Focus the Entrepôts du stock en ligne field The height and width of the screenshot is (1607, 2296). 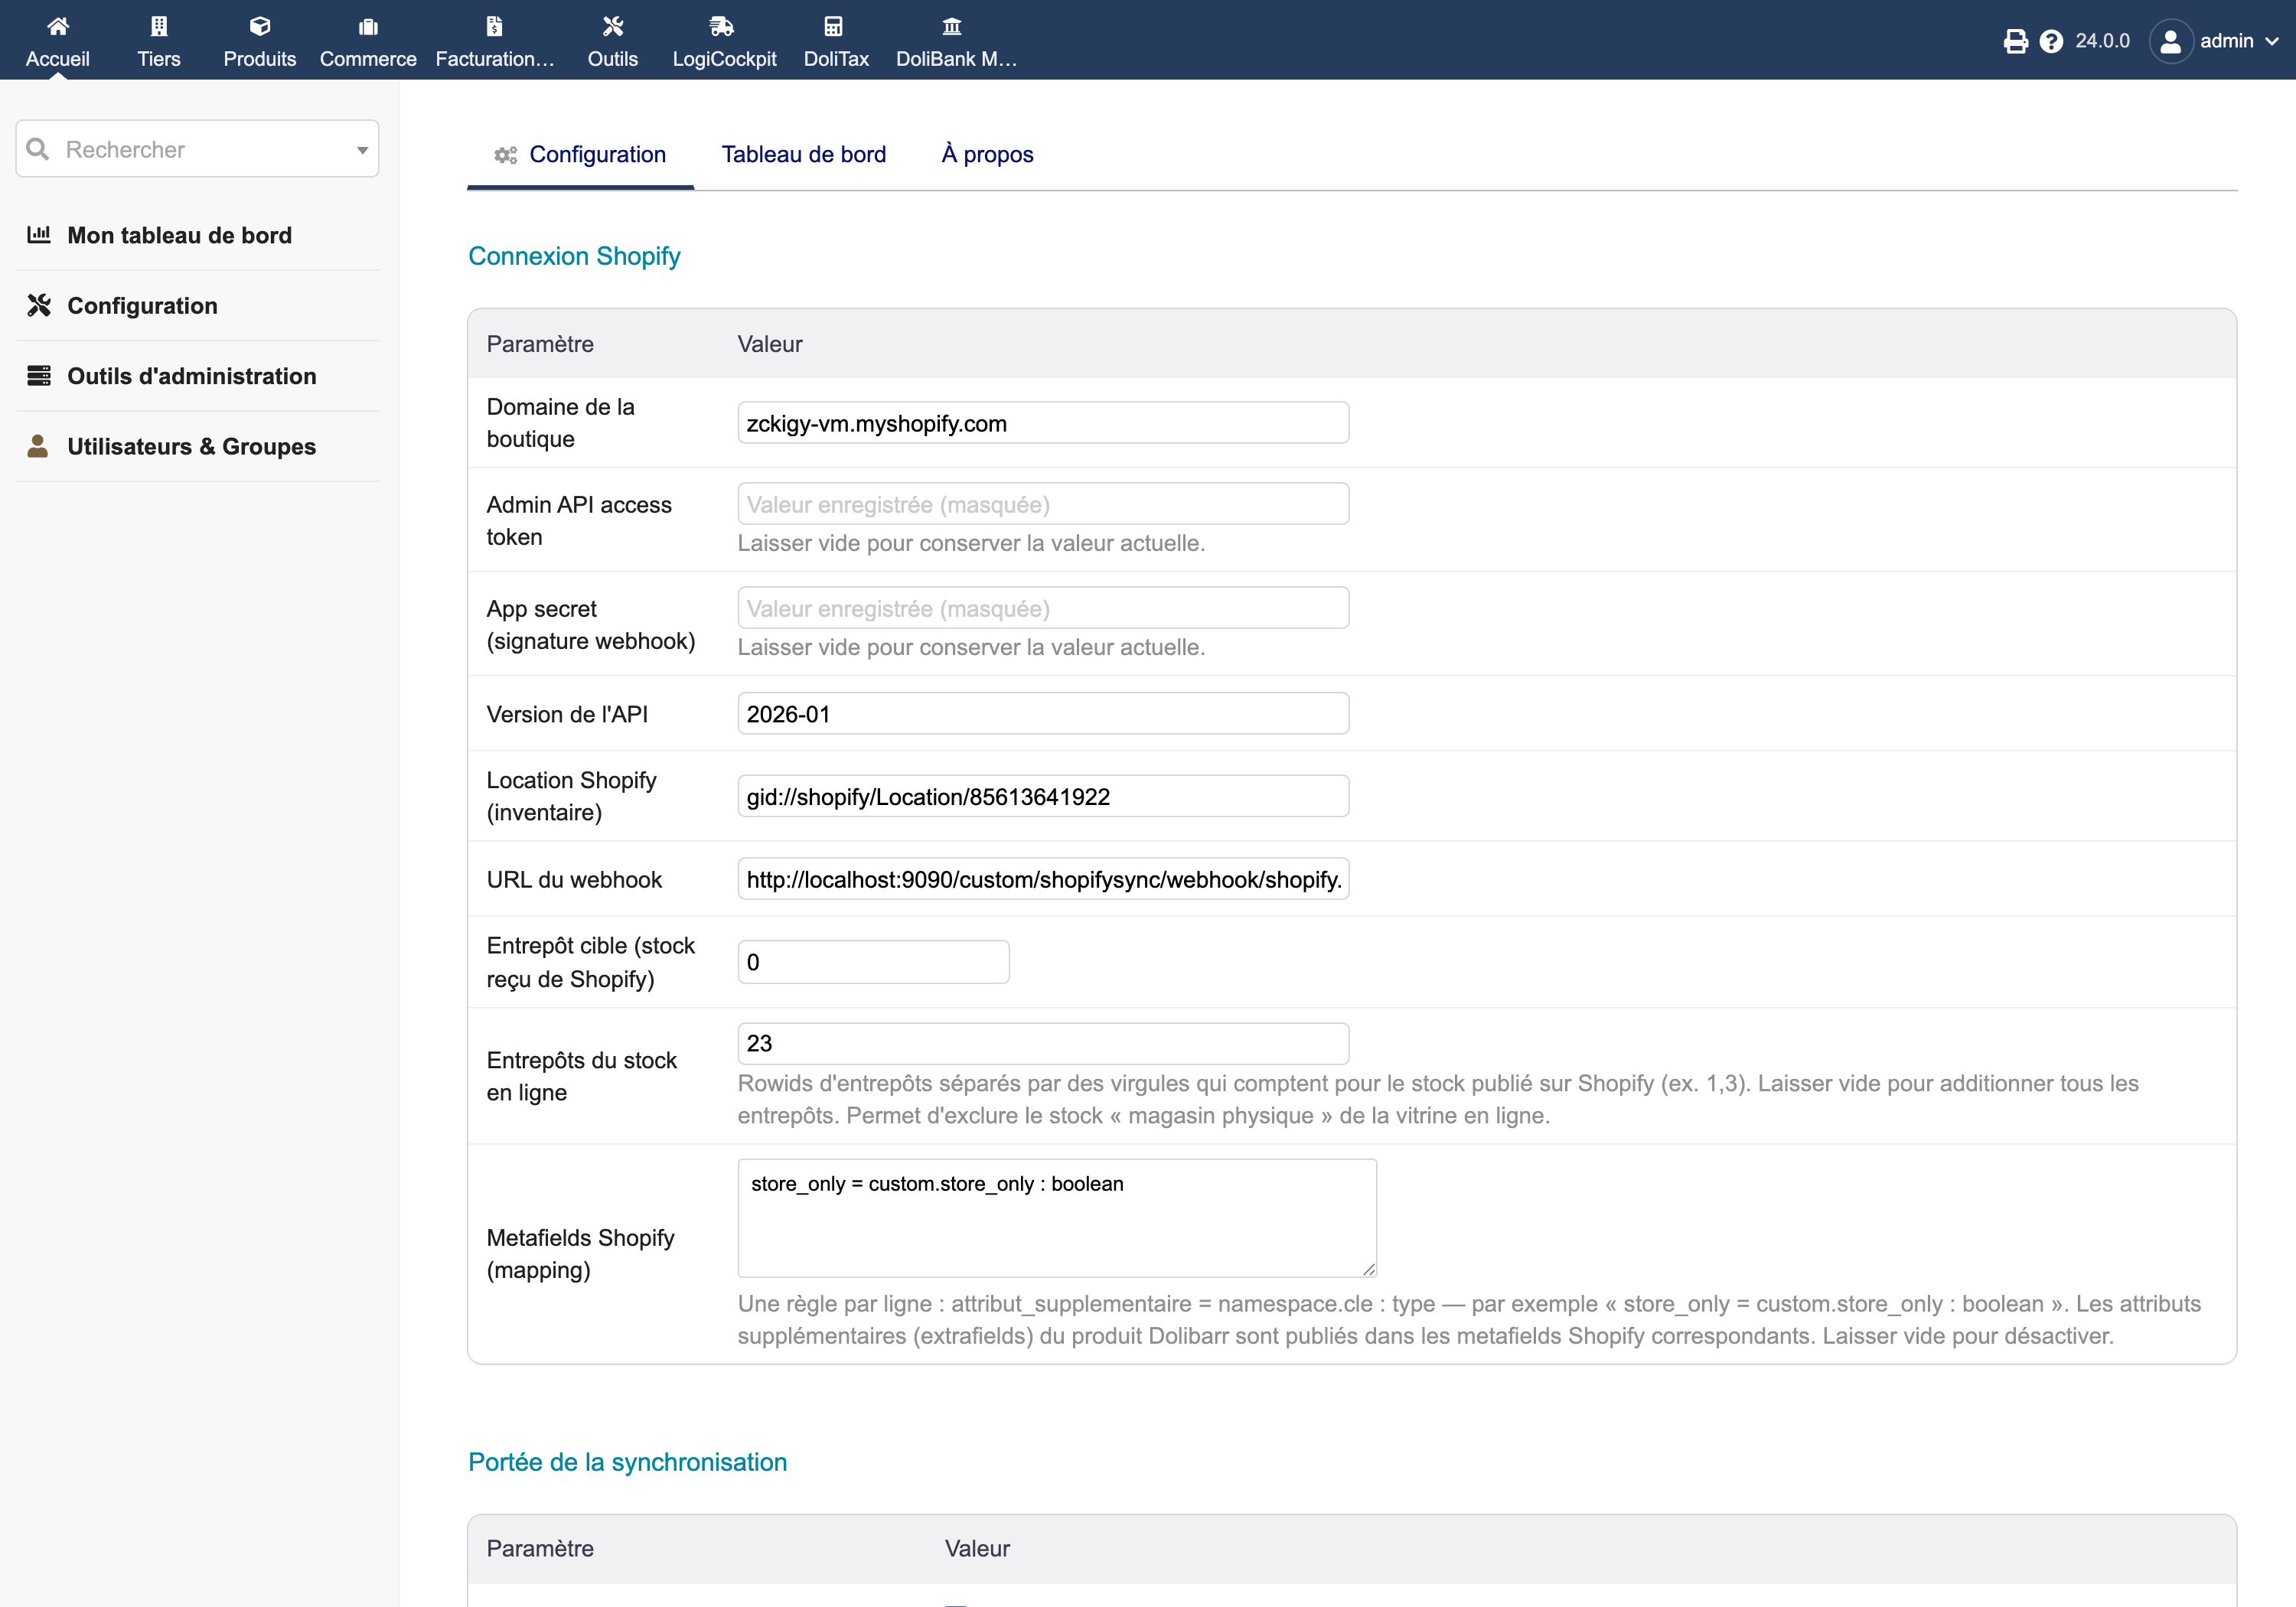click(x=1043, y=1043)
